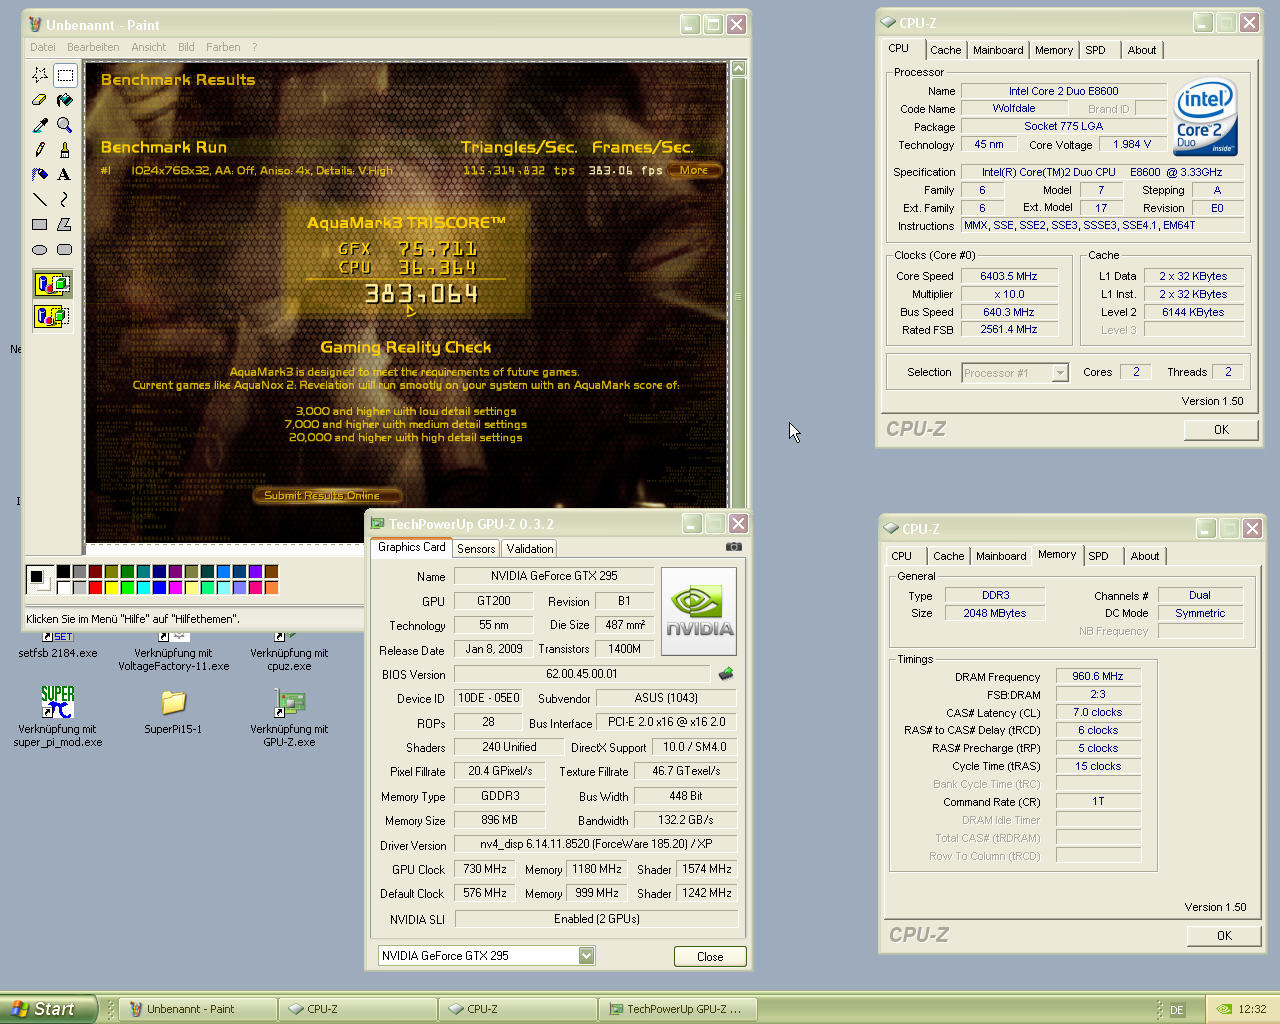Choose the transparent selection option in Paint
The width and height of the screenshot is (1280, 1024).
52,317
